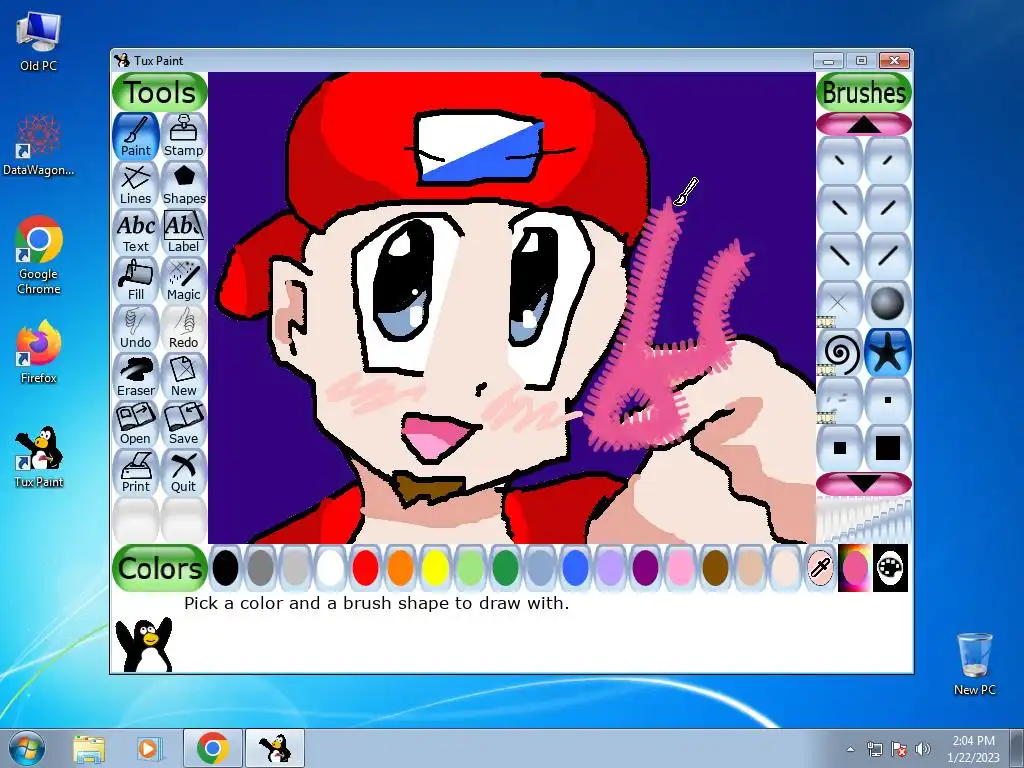
Task: Select the faint X cross brush
Action: click(x=840, y=304)
